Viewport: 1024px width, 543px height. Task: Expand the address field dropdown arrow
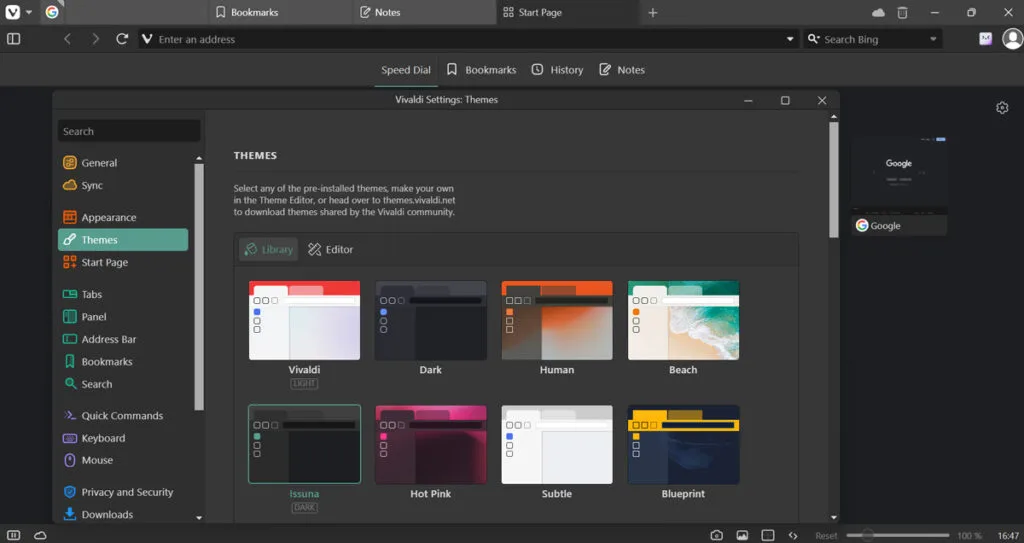click(x=790, y=39)
